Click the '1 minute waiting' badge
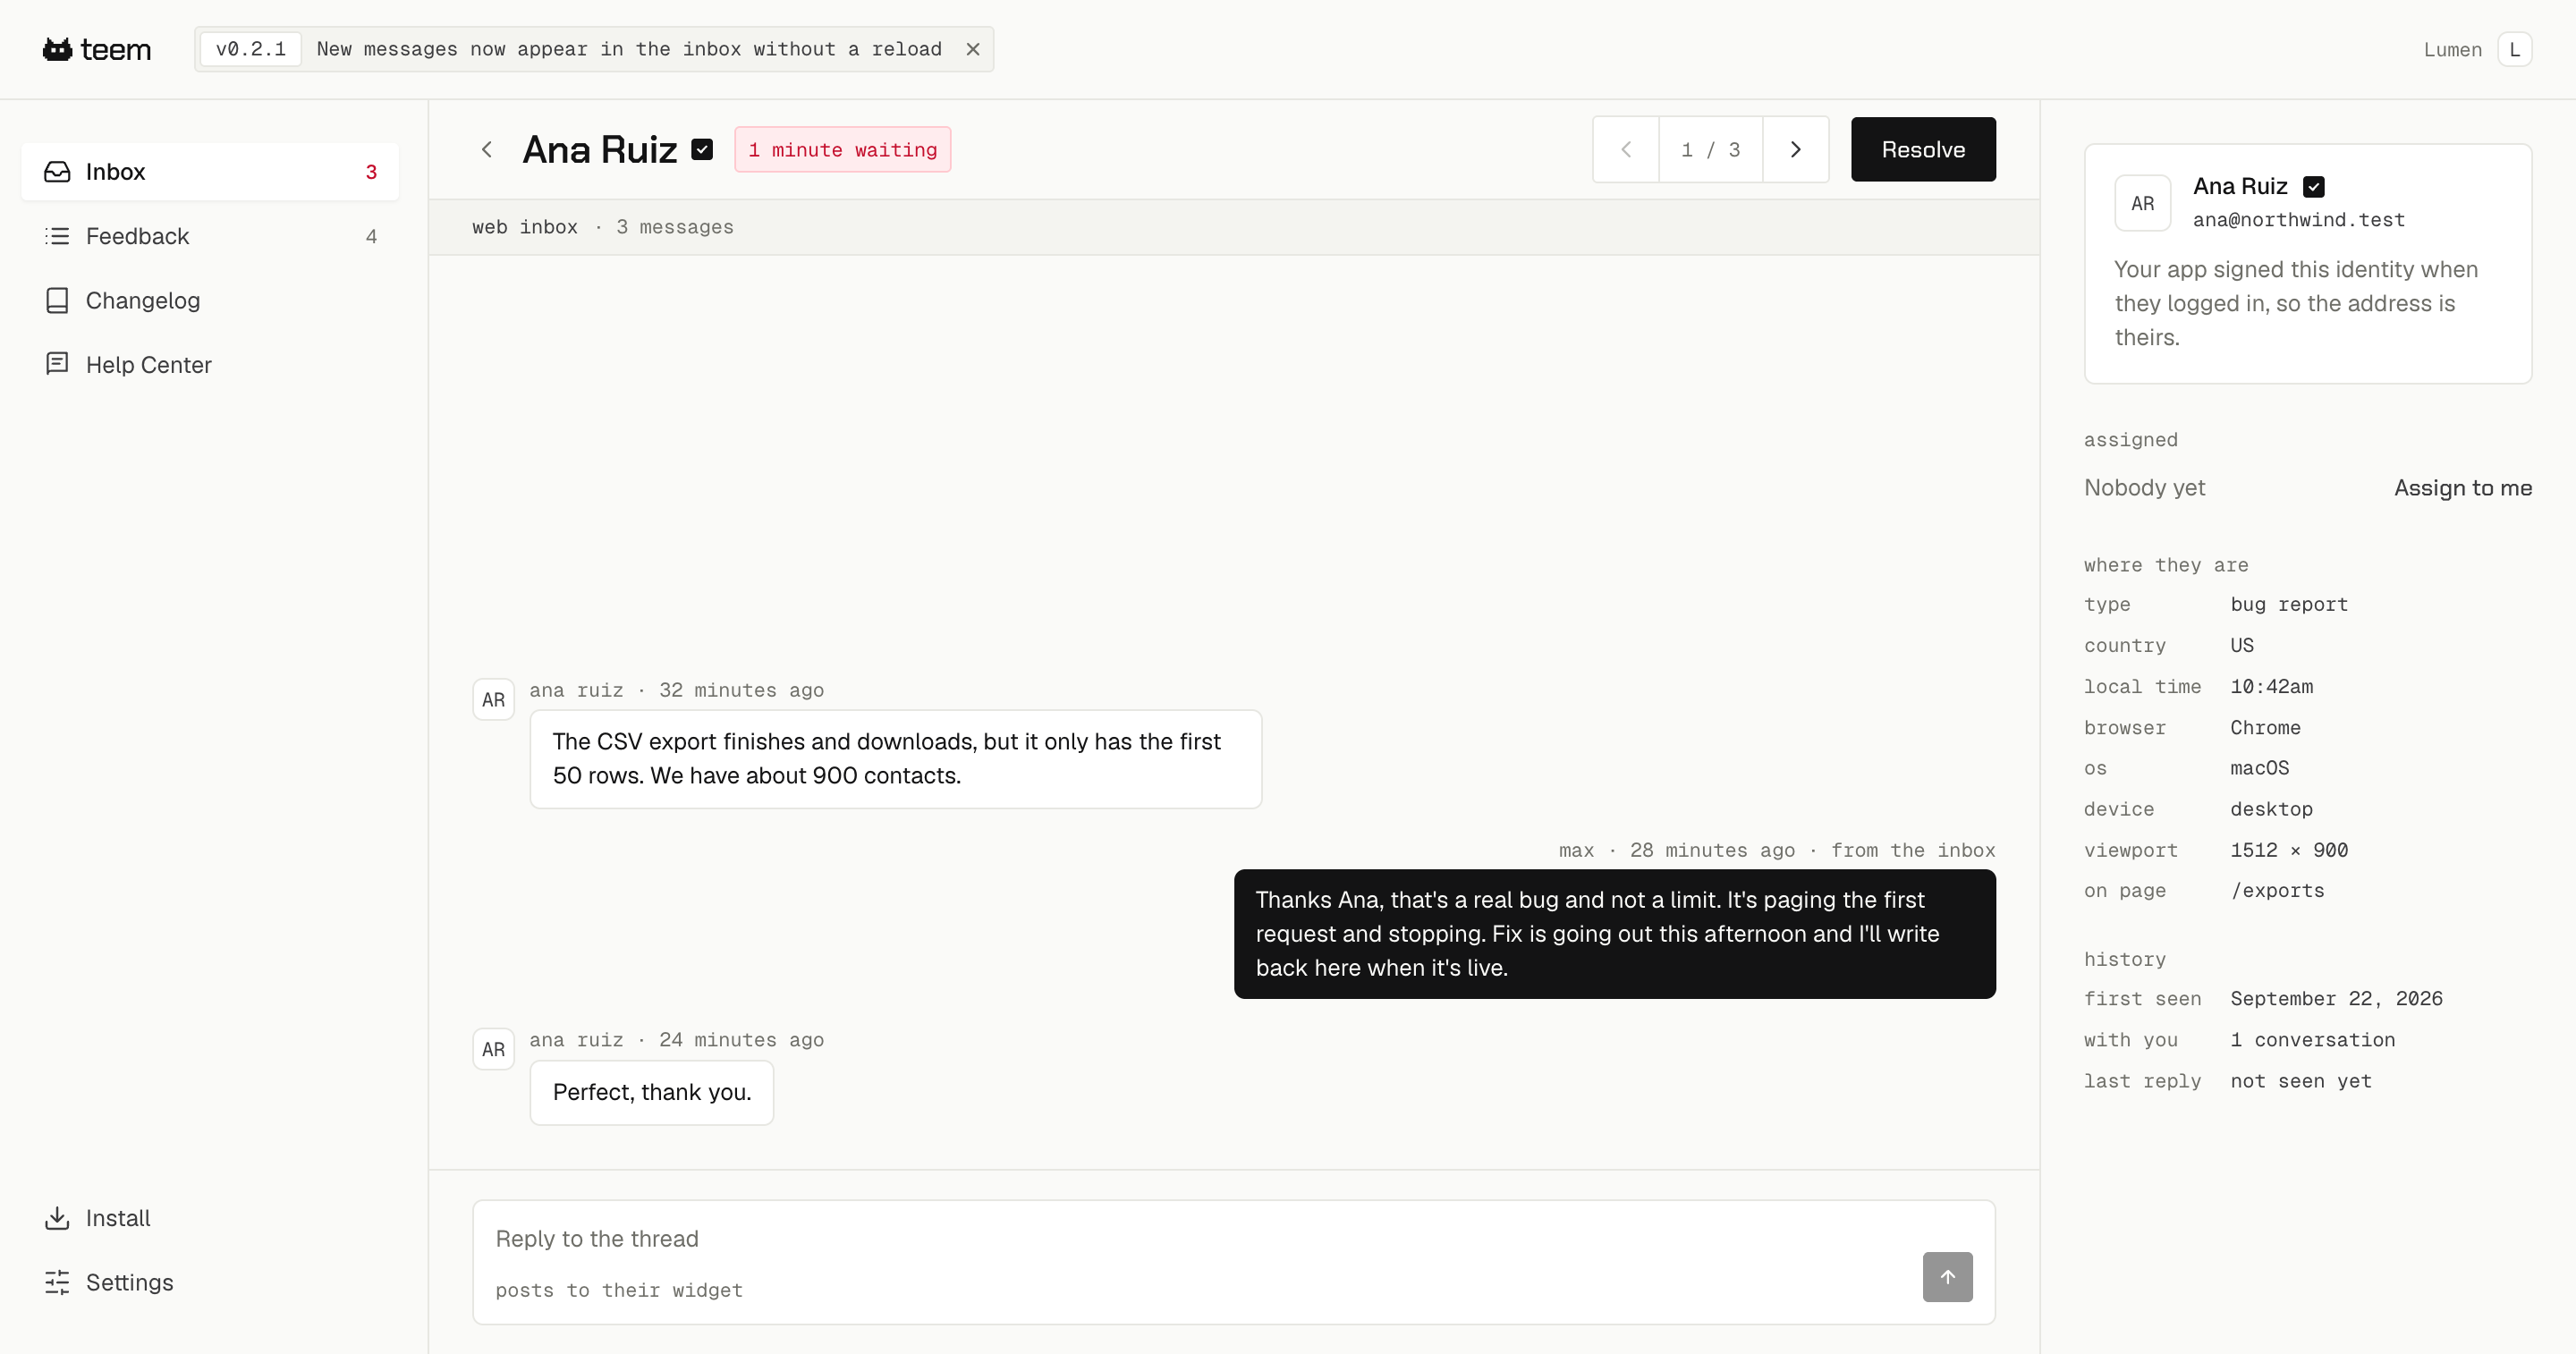2576x1354 pixels. [842, 150]
